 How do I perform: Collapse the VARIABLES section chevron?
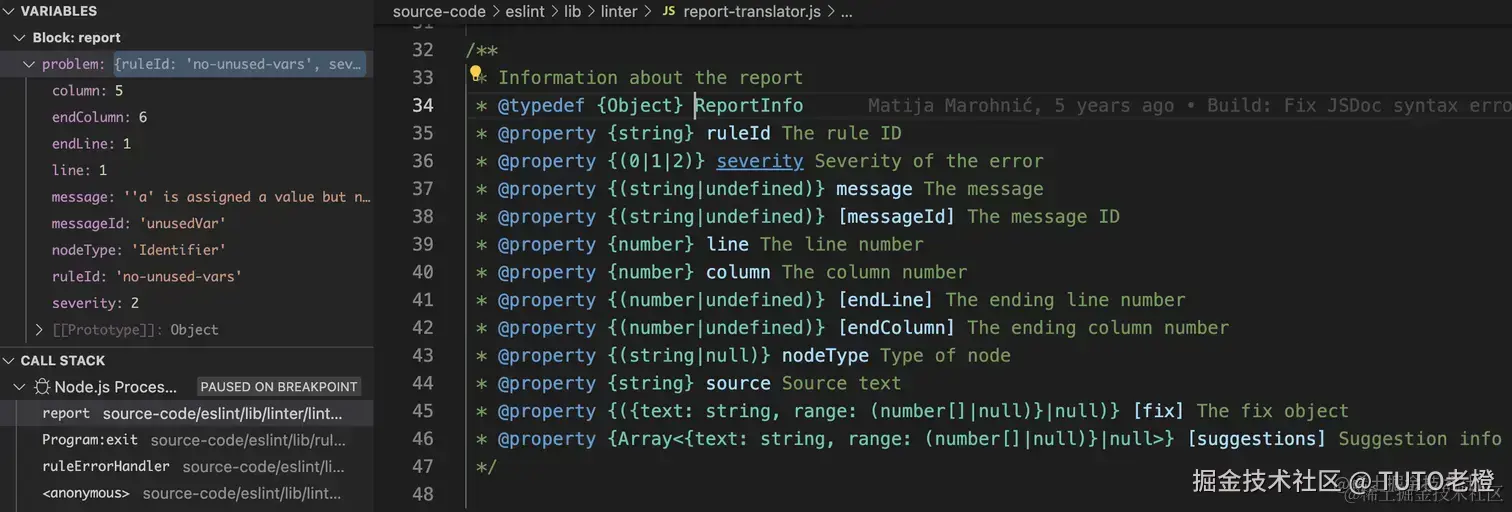[9, 11]
